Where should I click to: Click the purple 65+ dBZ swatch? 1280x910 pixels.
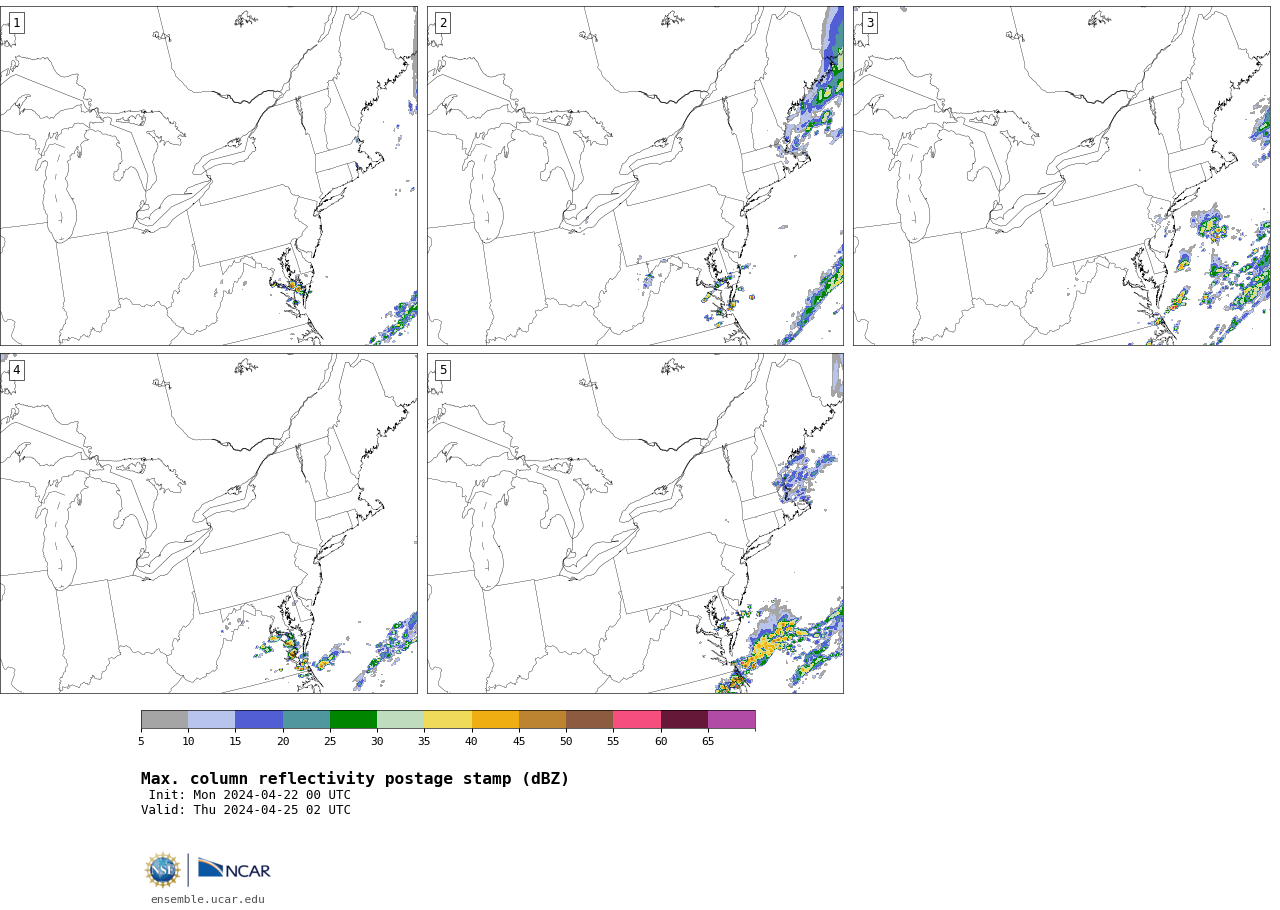pyautogui.click(x=732, y=720)
